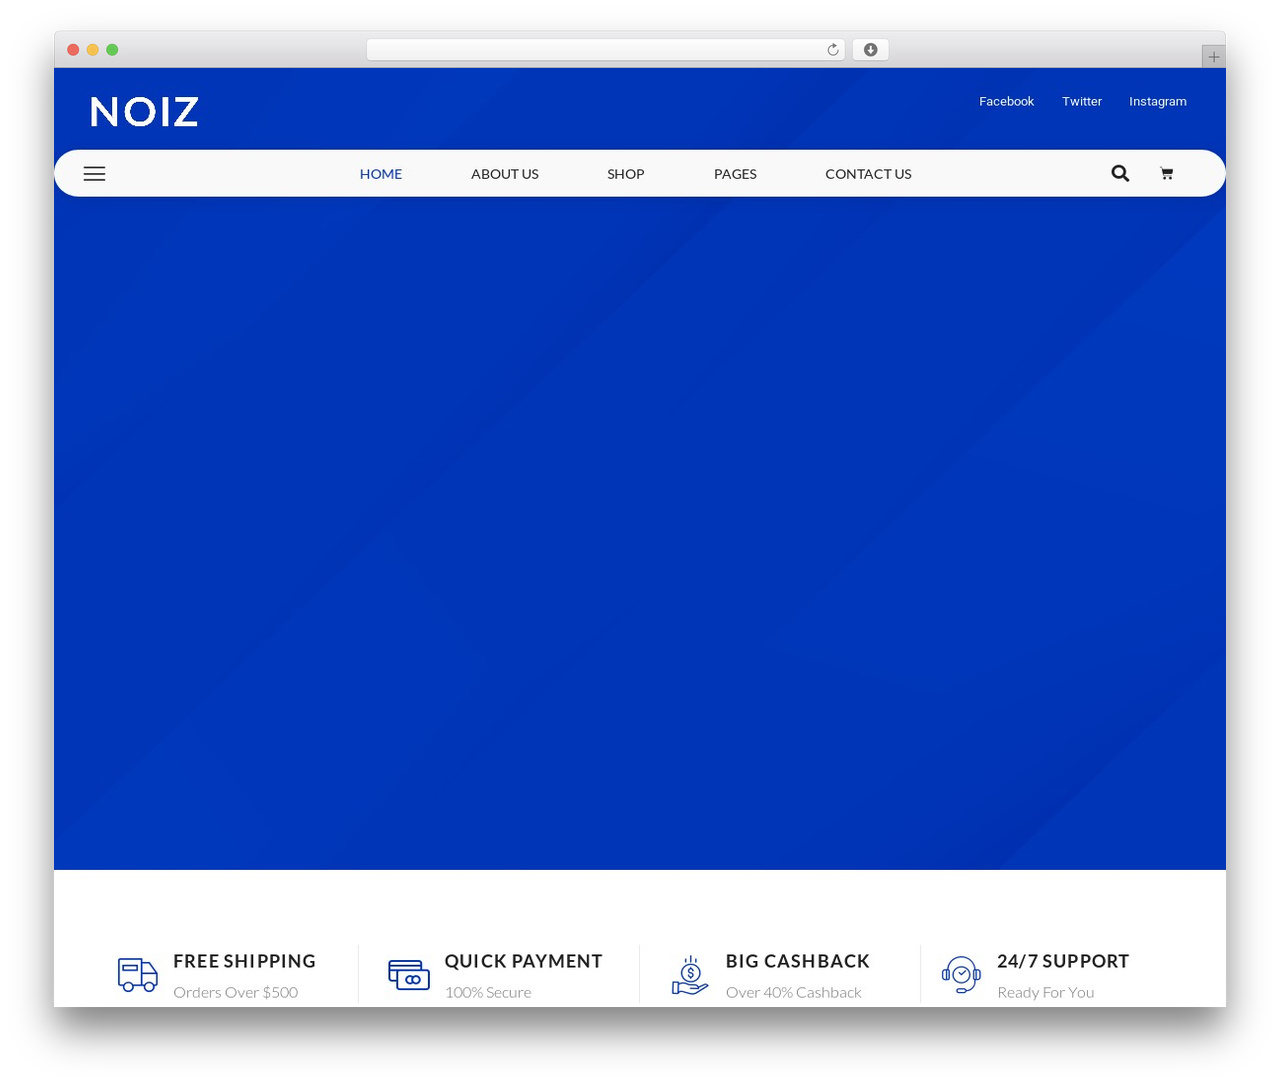This screenshot has height=1084, width=1280.
Task: Click the browser download arrow icon
Action: tap(871, 50)
